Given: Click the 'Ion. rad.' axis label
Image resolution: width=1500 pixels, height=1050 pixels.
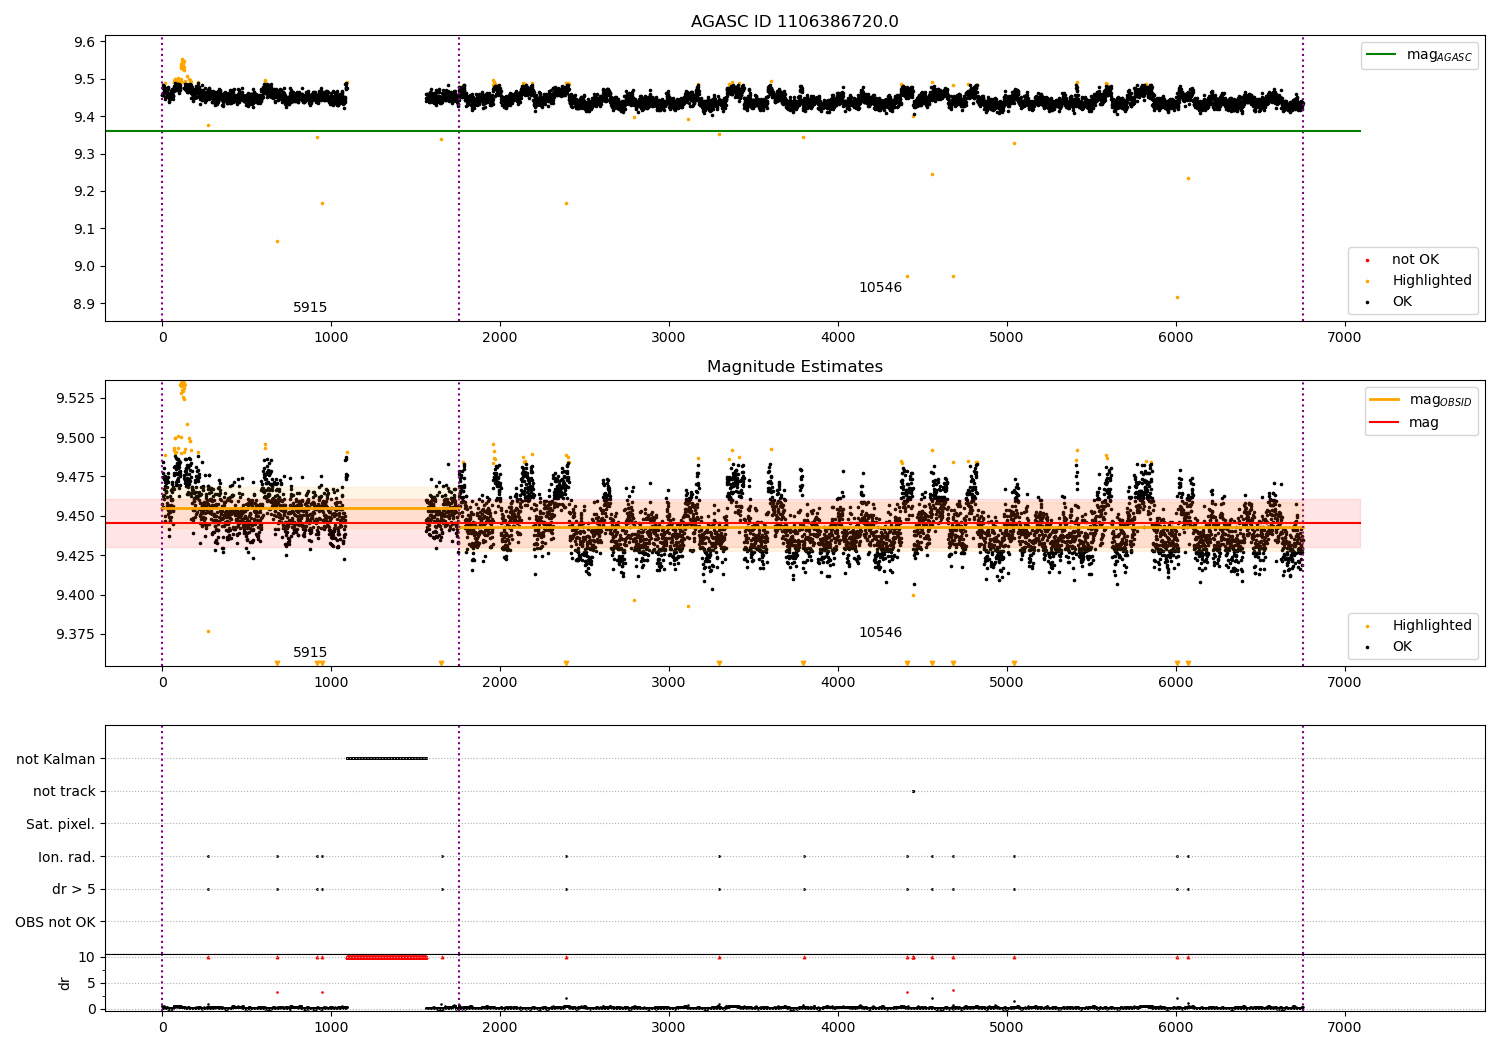Looking at the screenshot, I should (67, 857).
